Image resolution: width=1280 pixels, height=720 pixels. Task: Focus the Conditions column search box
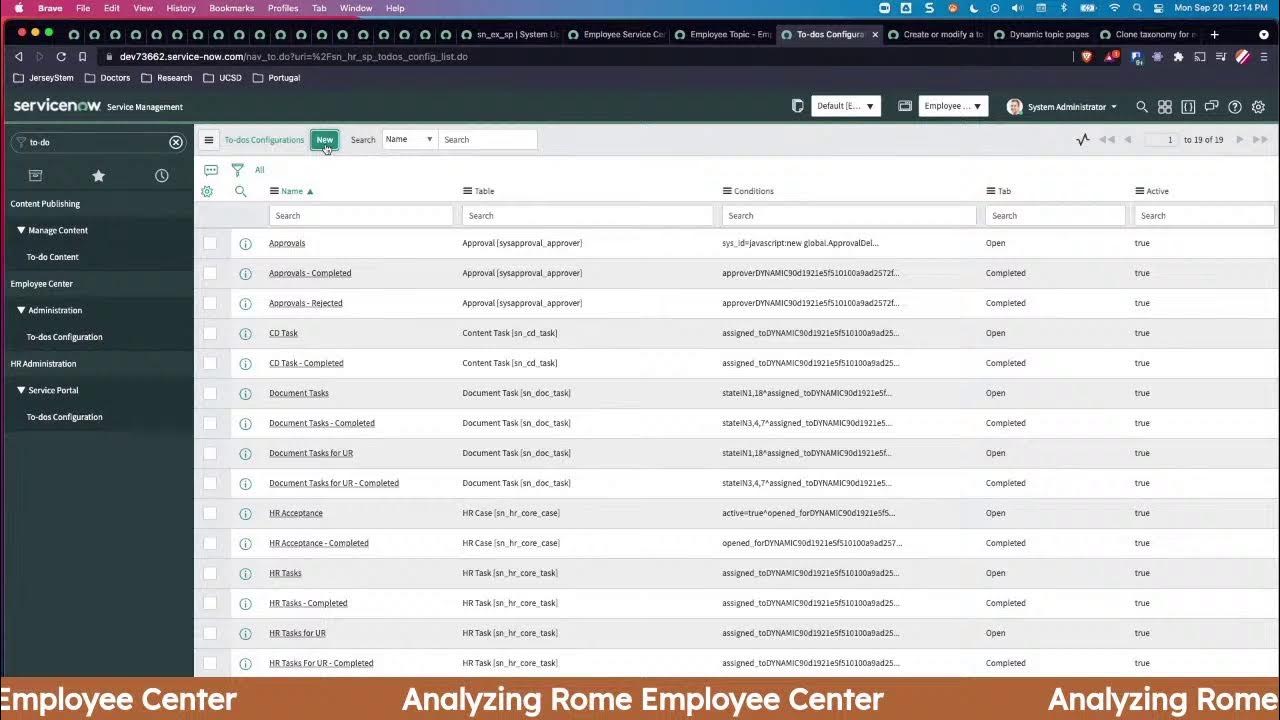849,215
